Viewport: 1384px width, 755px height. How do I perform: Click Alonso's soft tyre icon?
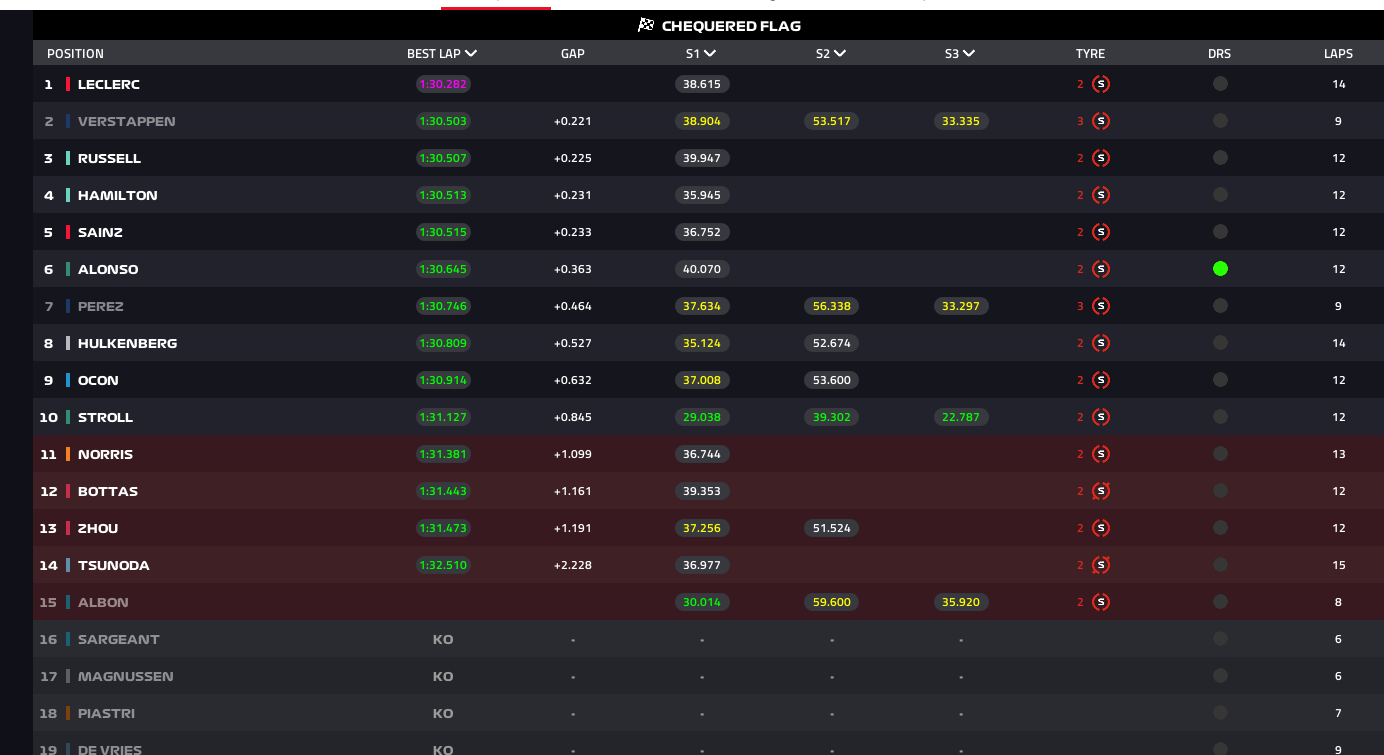click(1101, 269)
